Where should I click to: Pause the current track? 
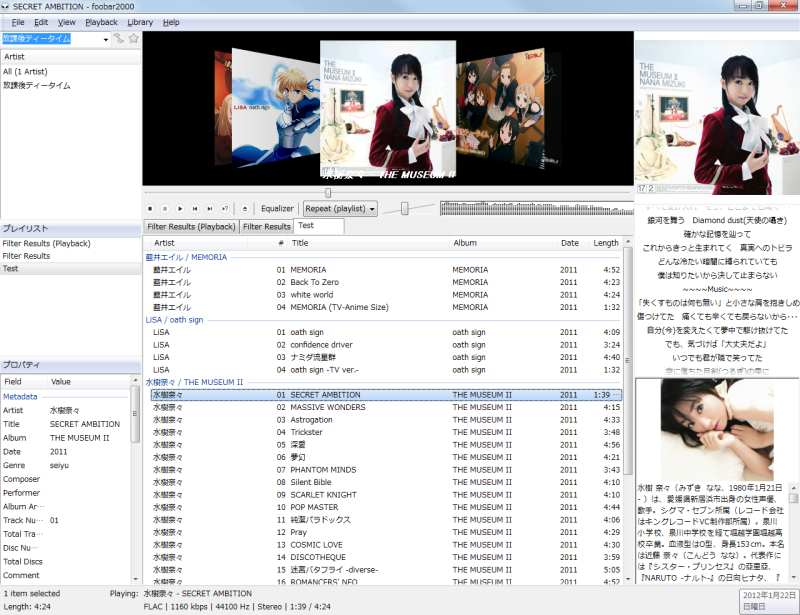165,209
